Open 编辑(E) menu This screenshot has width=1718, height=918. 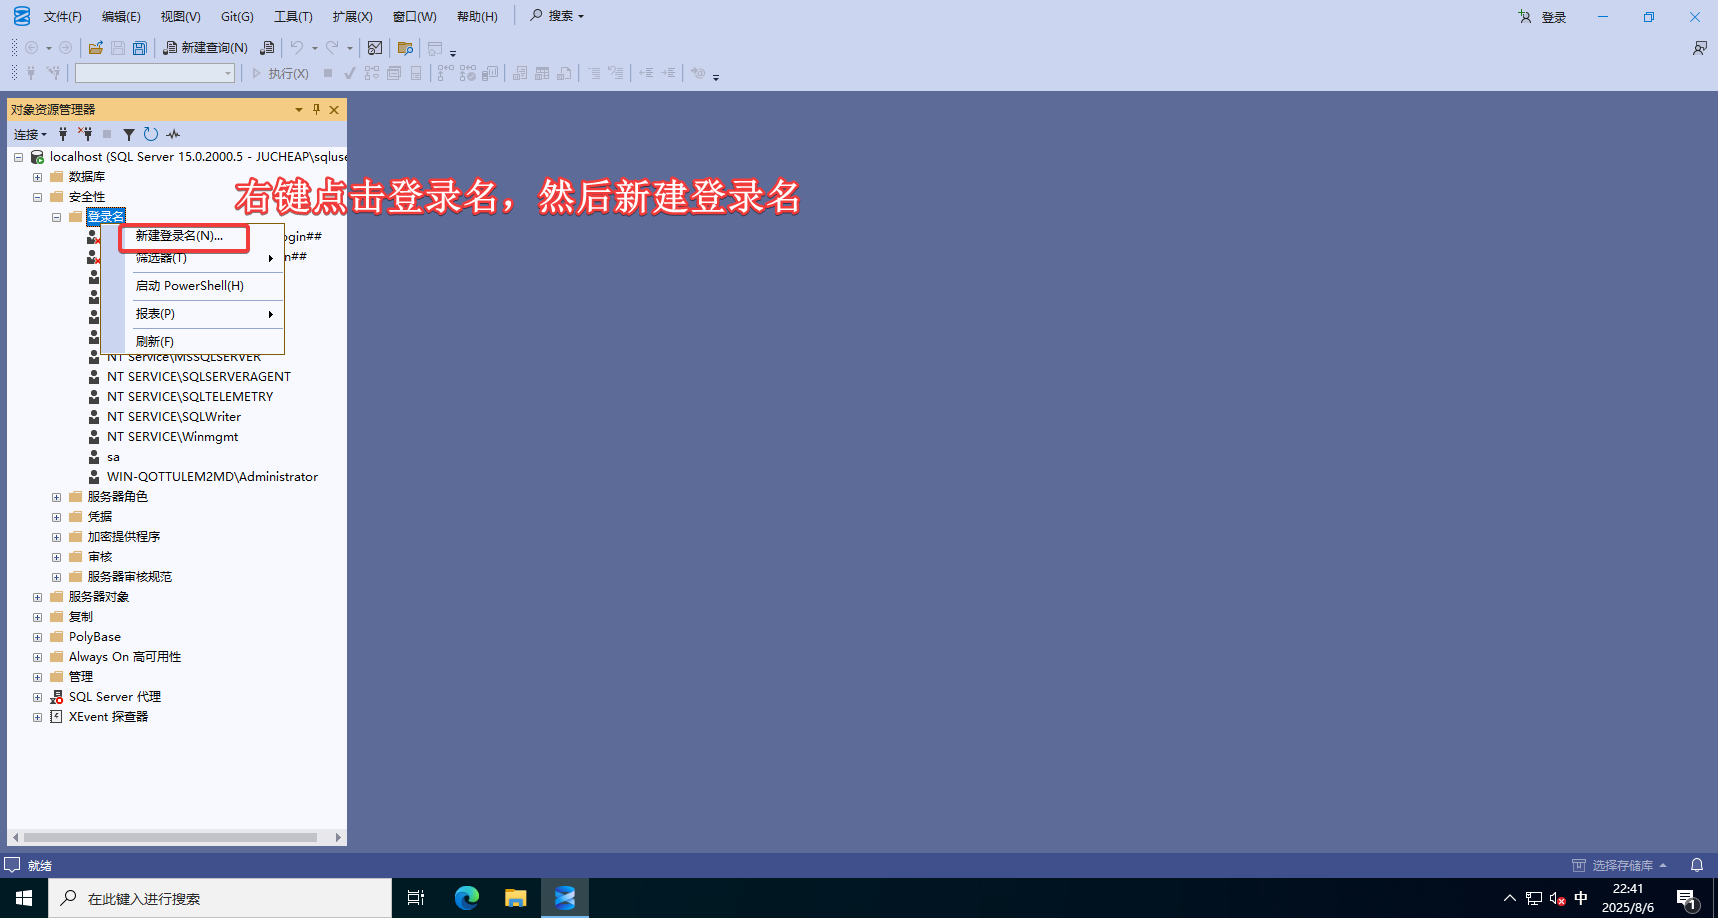click(x=121, y=17)
